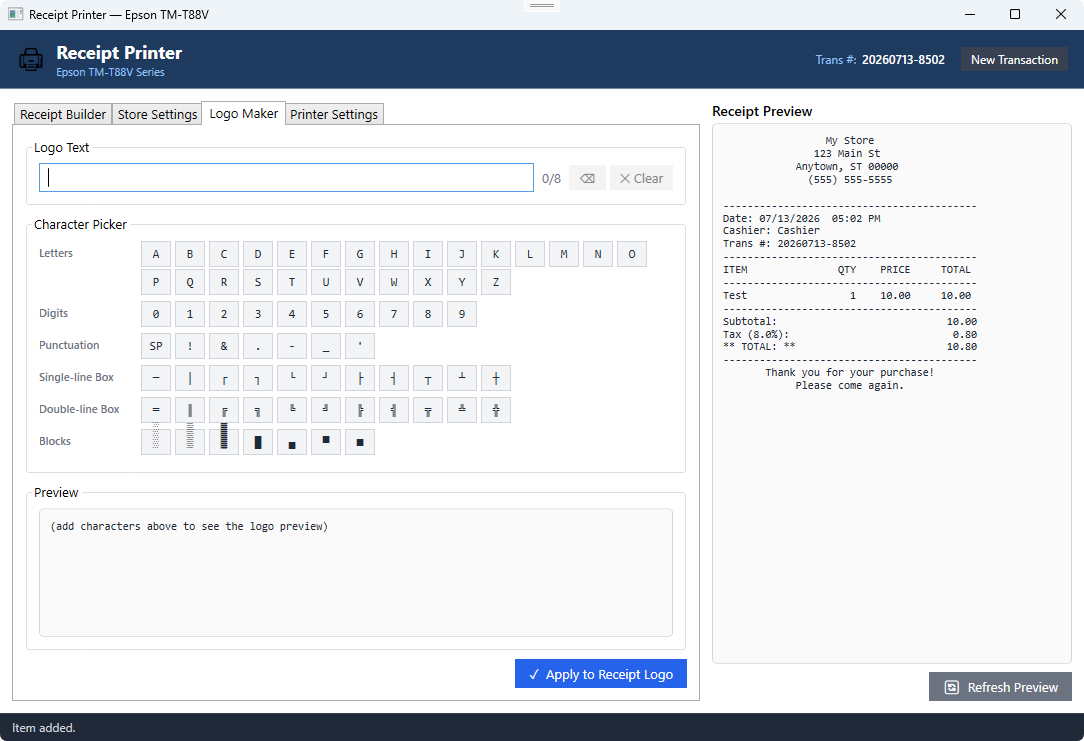Click the printer icon in the header

(31, 59)
